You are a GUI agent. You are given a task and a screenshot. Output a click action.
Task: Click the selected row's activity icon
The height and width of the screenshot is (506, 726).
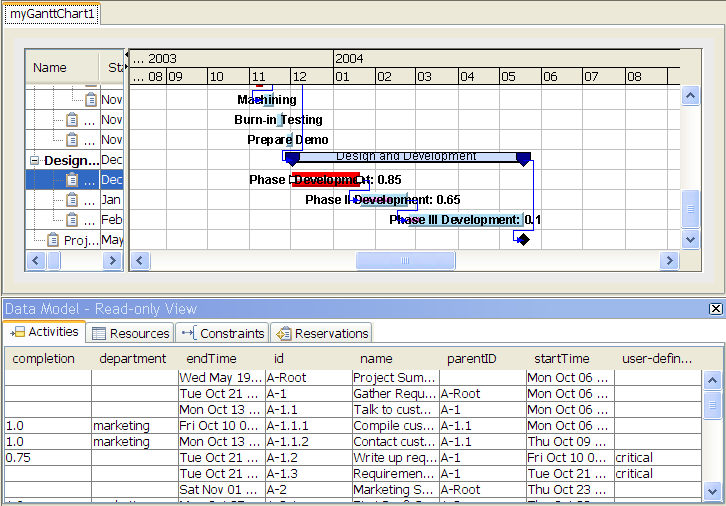click(x=72, y=180)
